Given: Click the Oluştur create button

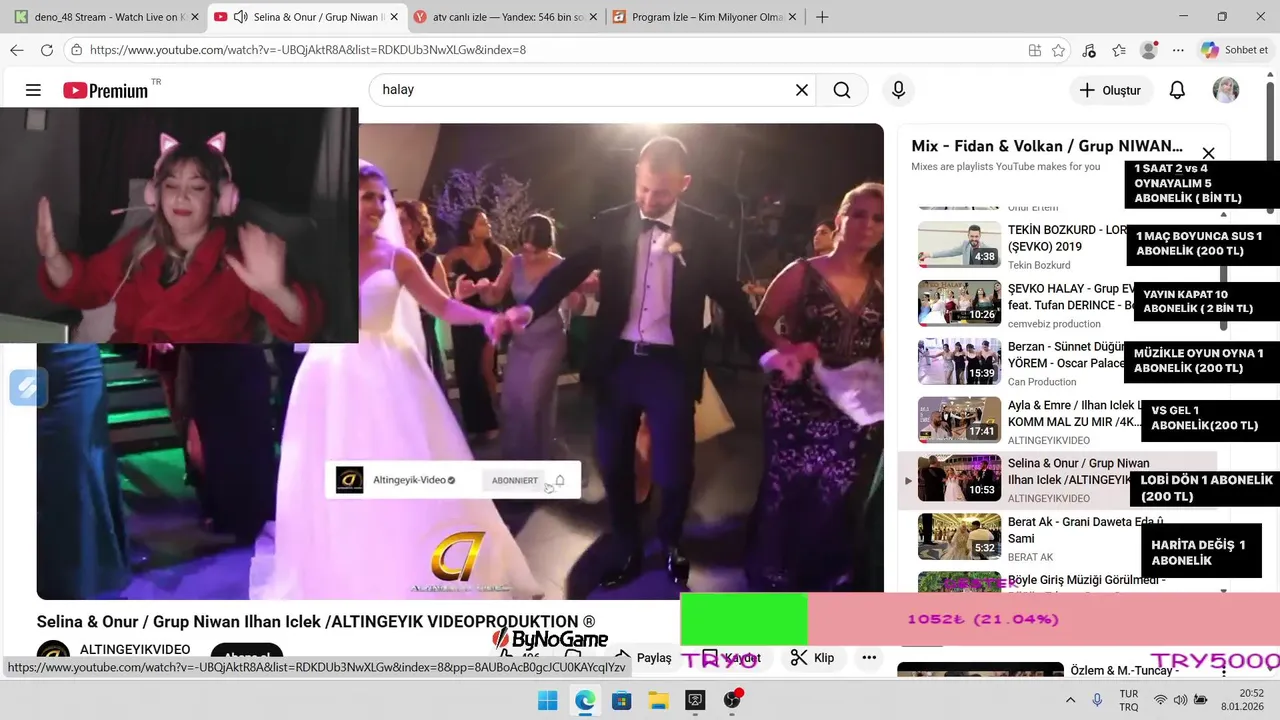Looking at the screenshot, I should tap(1110, 90).
